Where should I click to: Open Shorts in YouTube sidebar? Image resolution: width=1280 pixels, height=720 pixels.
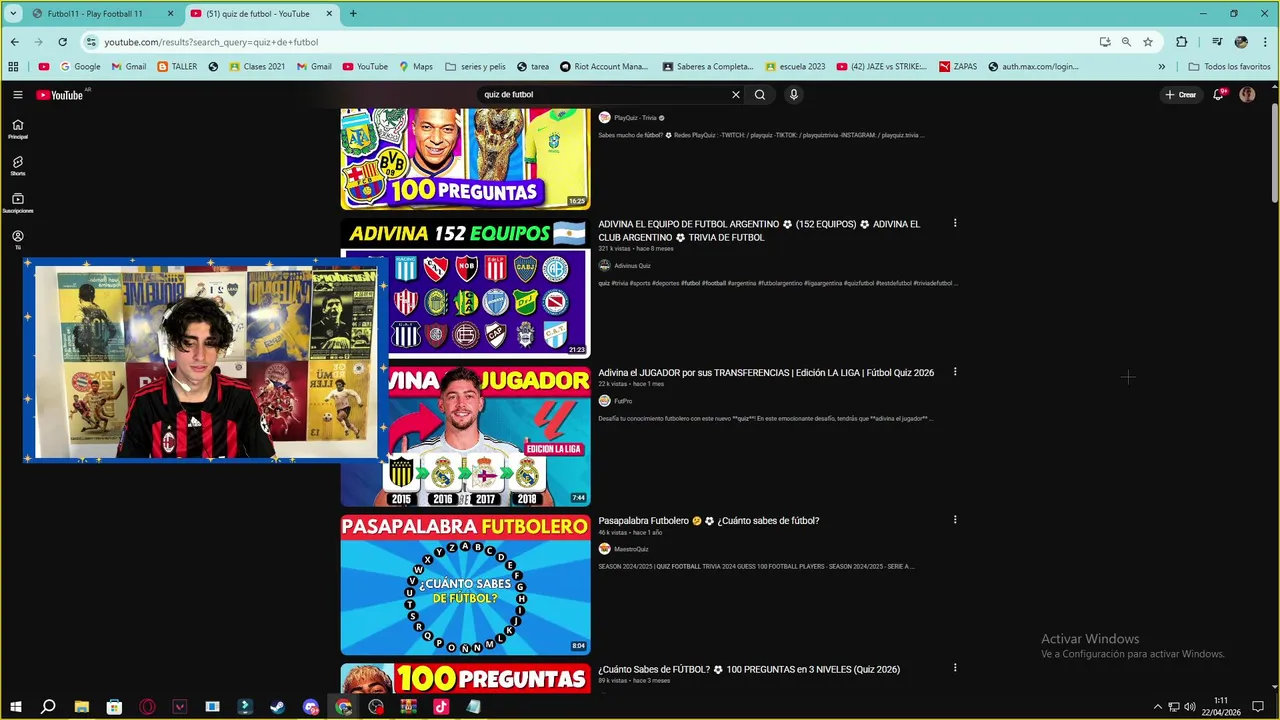[x=18, y=166]
